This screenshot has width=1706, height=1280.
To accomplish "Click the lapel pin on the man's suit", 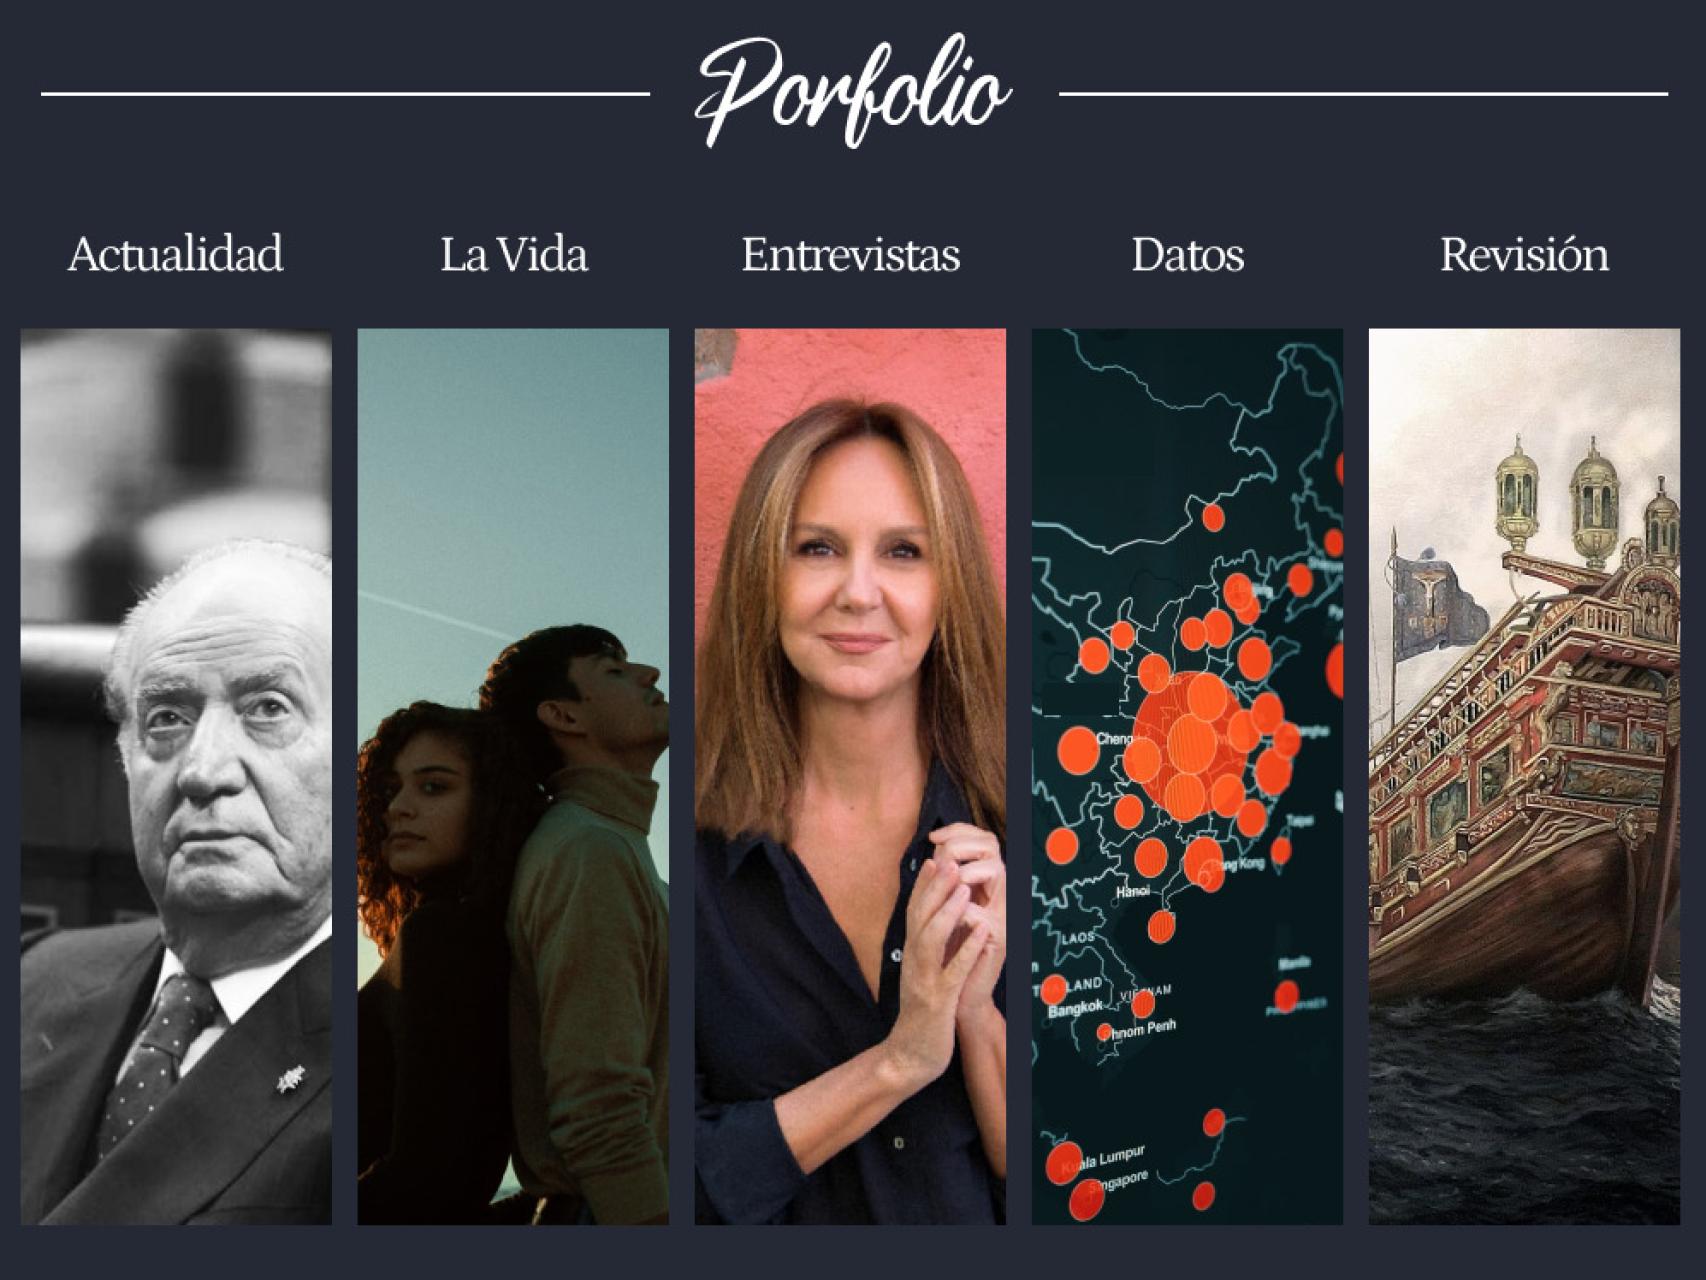I will (290, 1080).
